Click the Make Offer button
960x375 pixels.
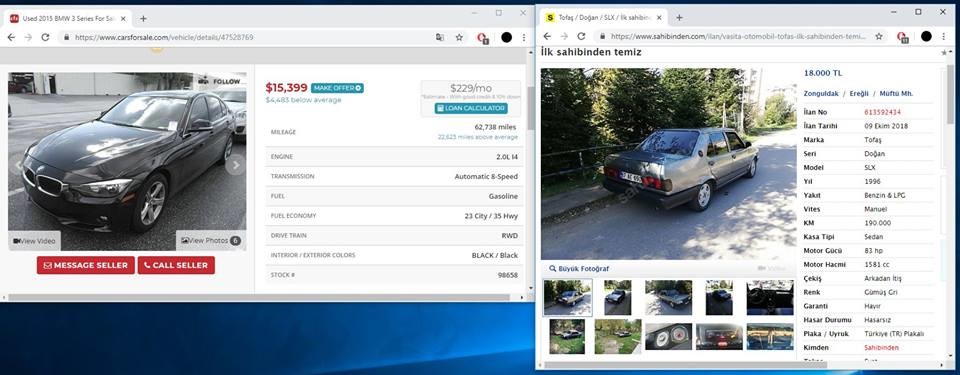click(x=337, y=88)
